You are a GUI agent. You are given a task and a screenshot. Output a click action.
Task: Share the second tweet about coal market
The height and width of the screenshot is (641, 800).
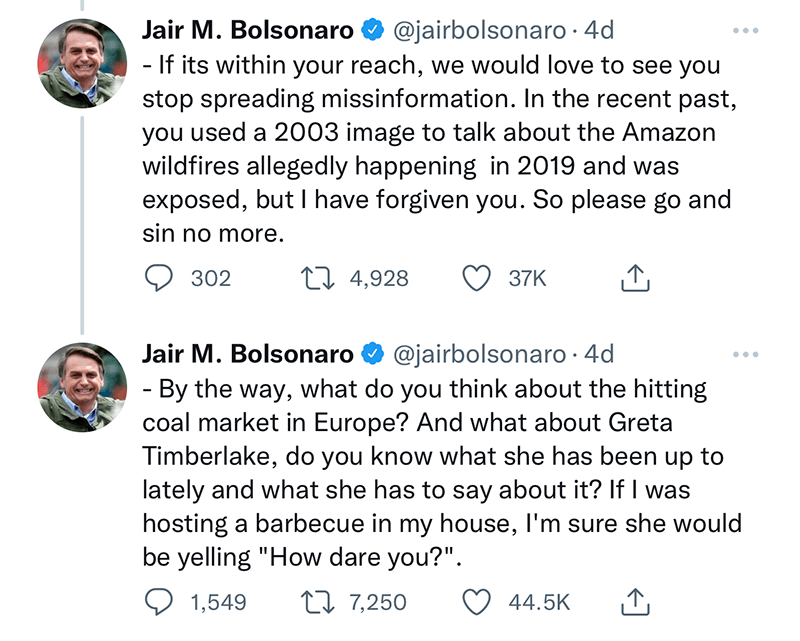(x=635, y=602)
